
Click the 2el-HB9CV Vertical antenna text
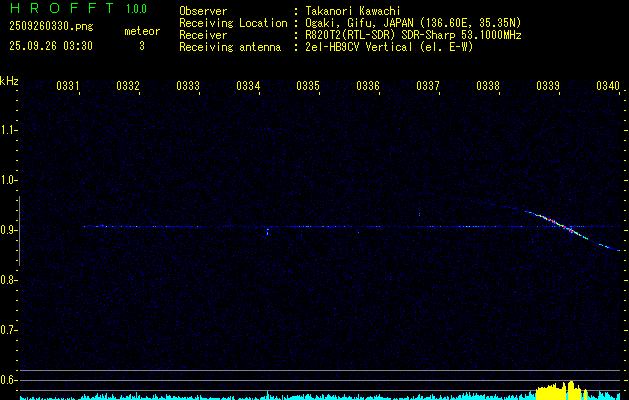point(389,47)
